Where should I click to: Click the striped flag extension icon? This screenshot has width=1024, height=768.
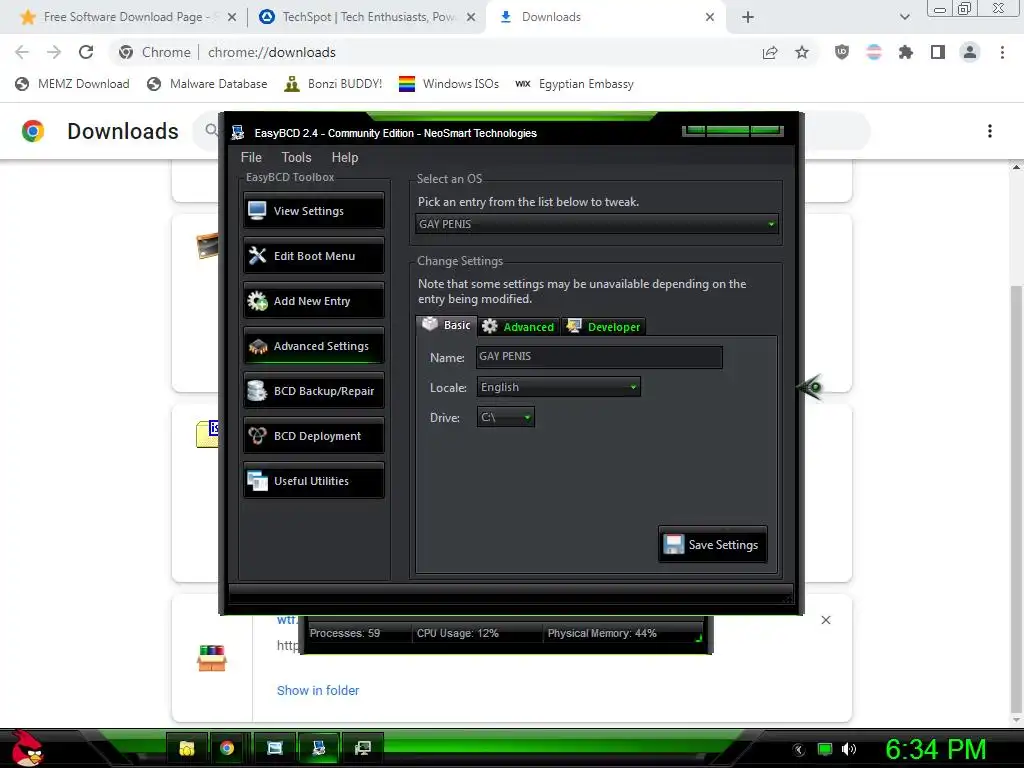(874, 52)
